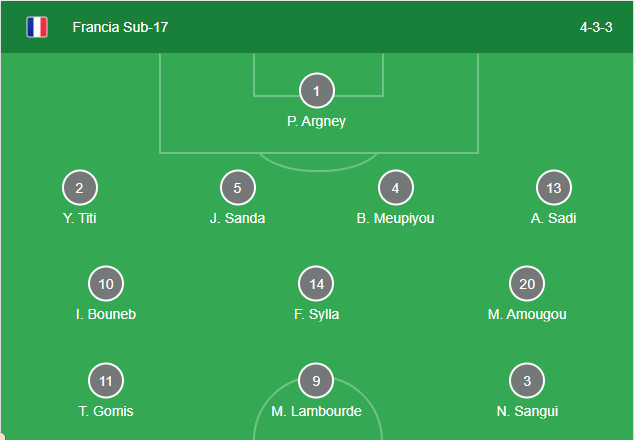Viewport: 634px width, 440px height.
Task: Open M. Lambourde player profile
Action: (x=317, y=411)
